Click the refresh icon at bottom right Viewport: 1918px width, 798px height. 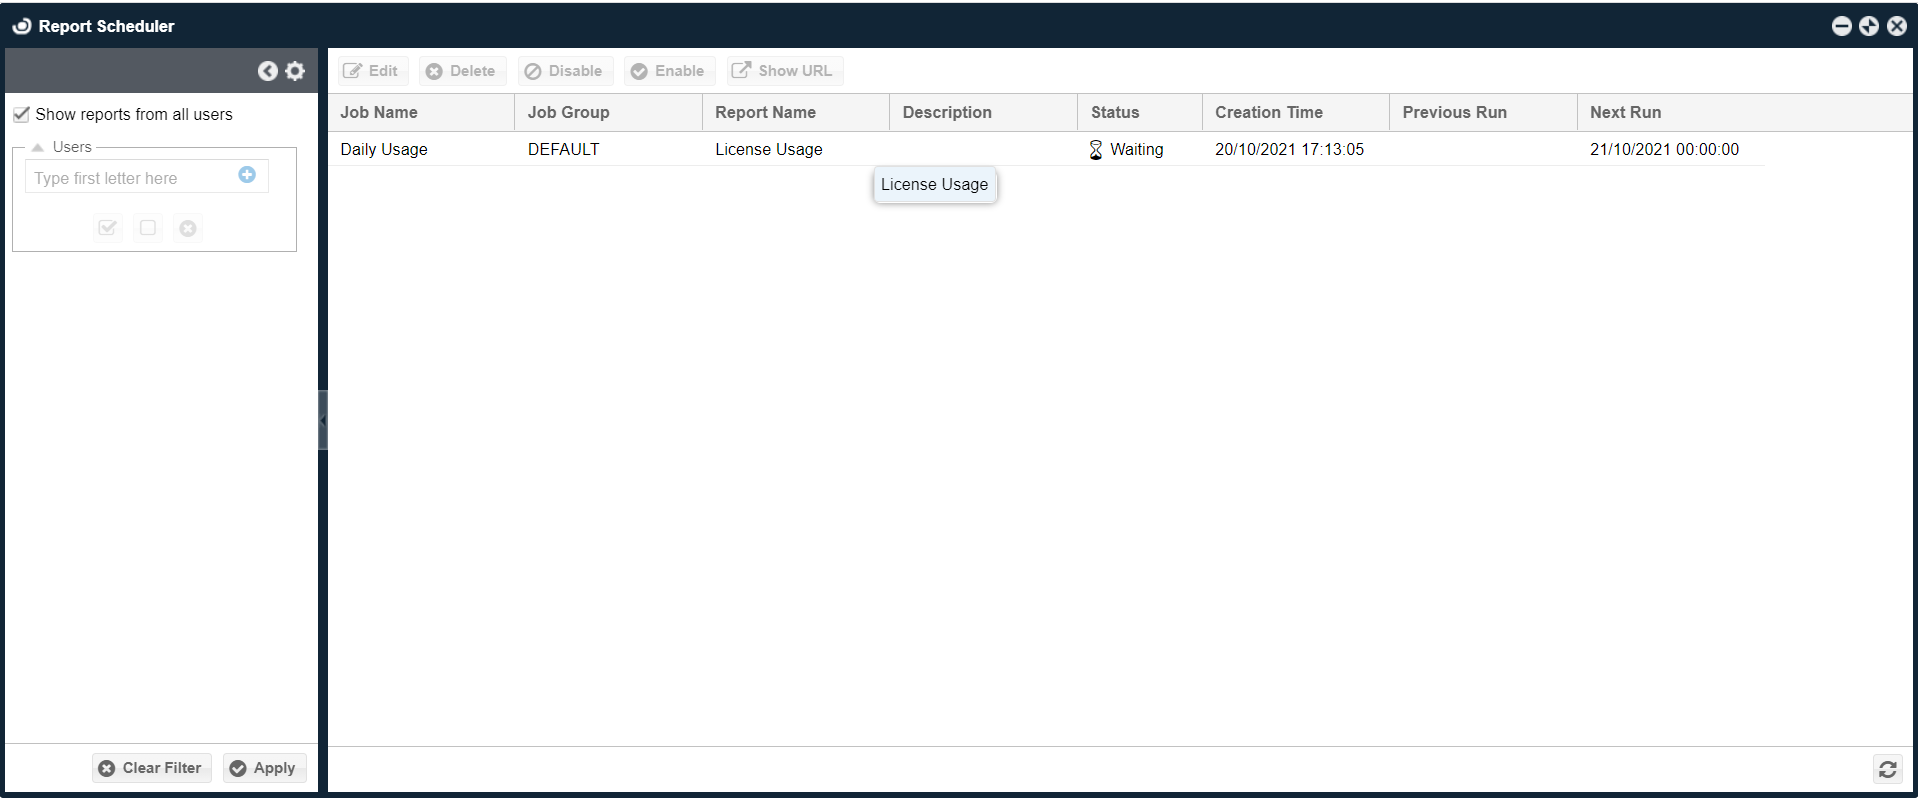(1887, 769)
